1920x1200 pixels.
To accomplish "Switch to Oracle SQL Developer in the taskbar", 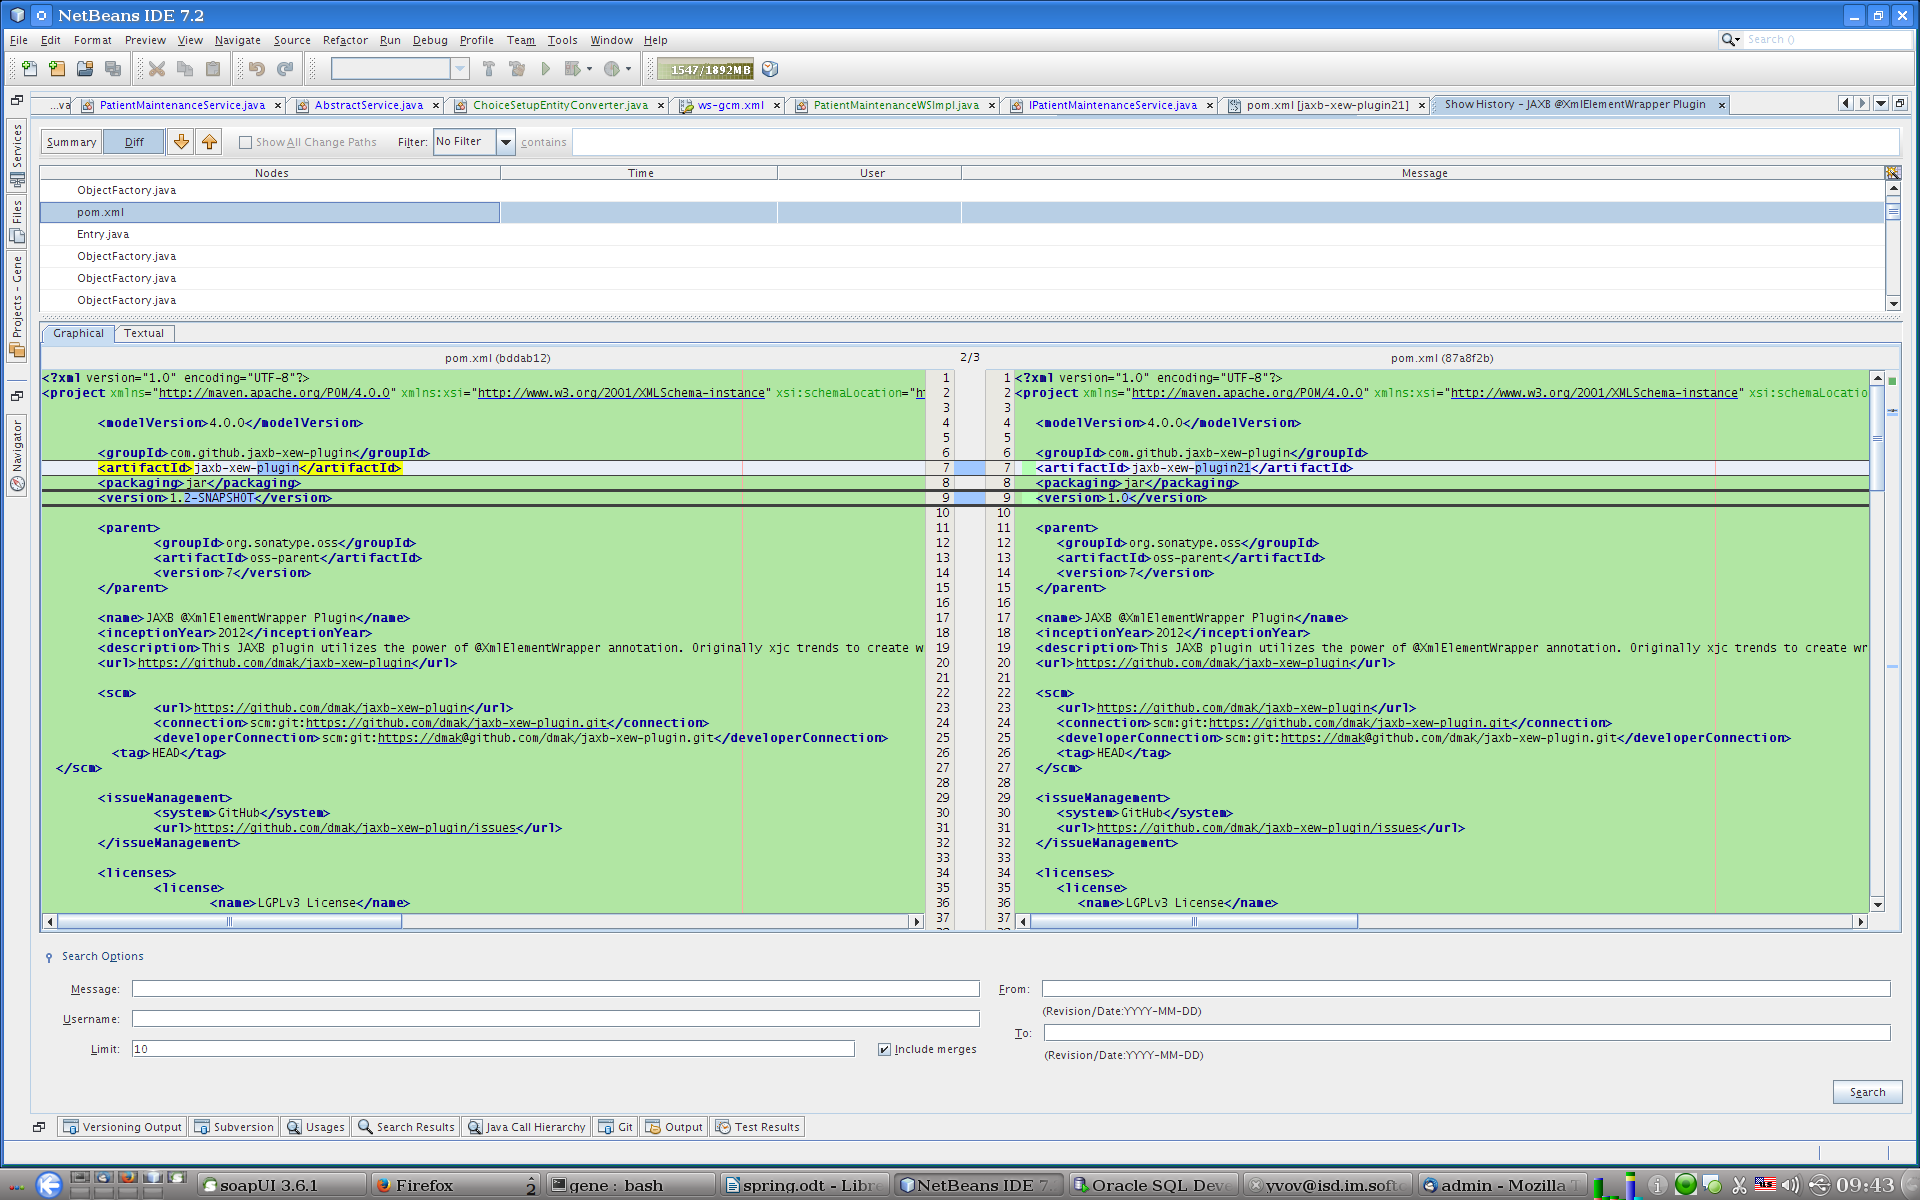I will coord(1154,1185).
